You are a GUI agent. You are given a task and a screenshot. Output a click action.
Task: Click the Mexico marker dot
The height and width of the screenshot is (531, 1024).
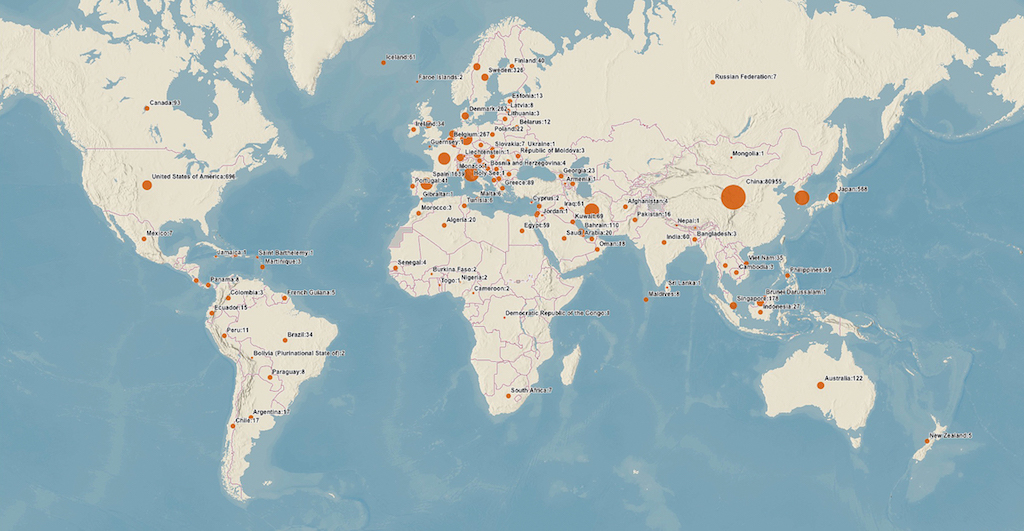[x=143, y=238]
